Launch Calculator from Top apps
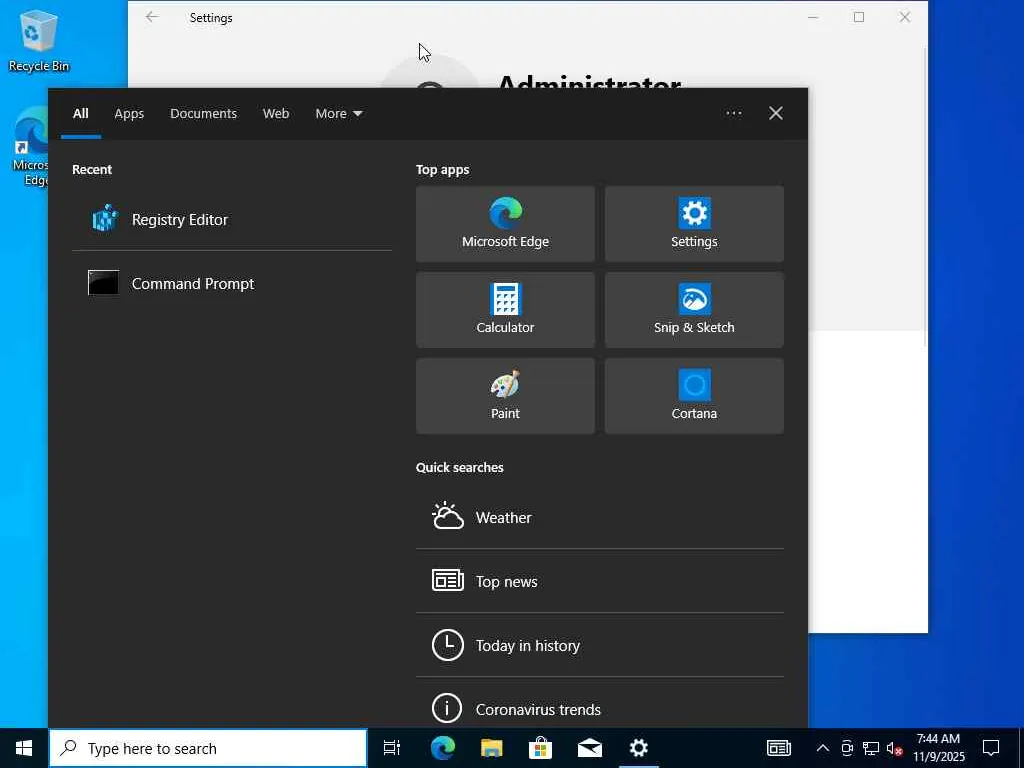1024x768 pixels. point(505,310)
